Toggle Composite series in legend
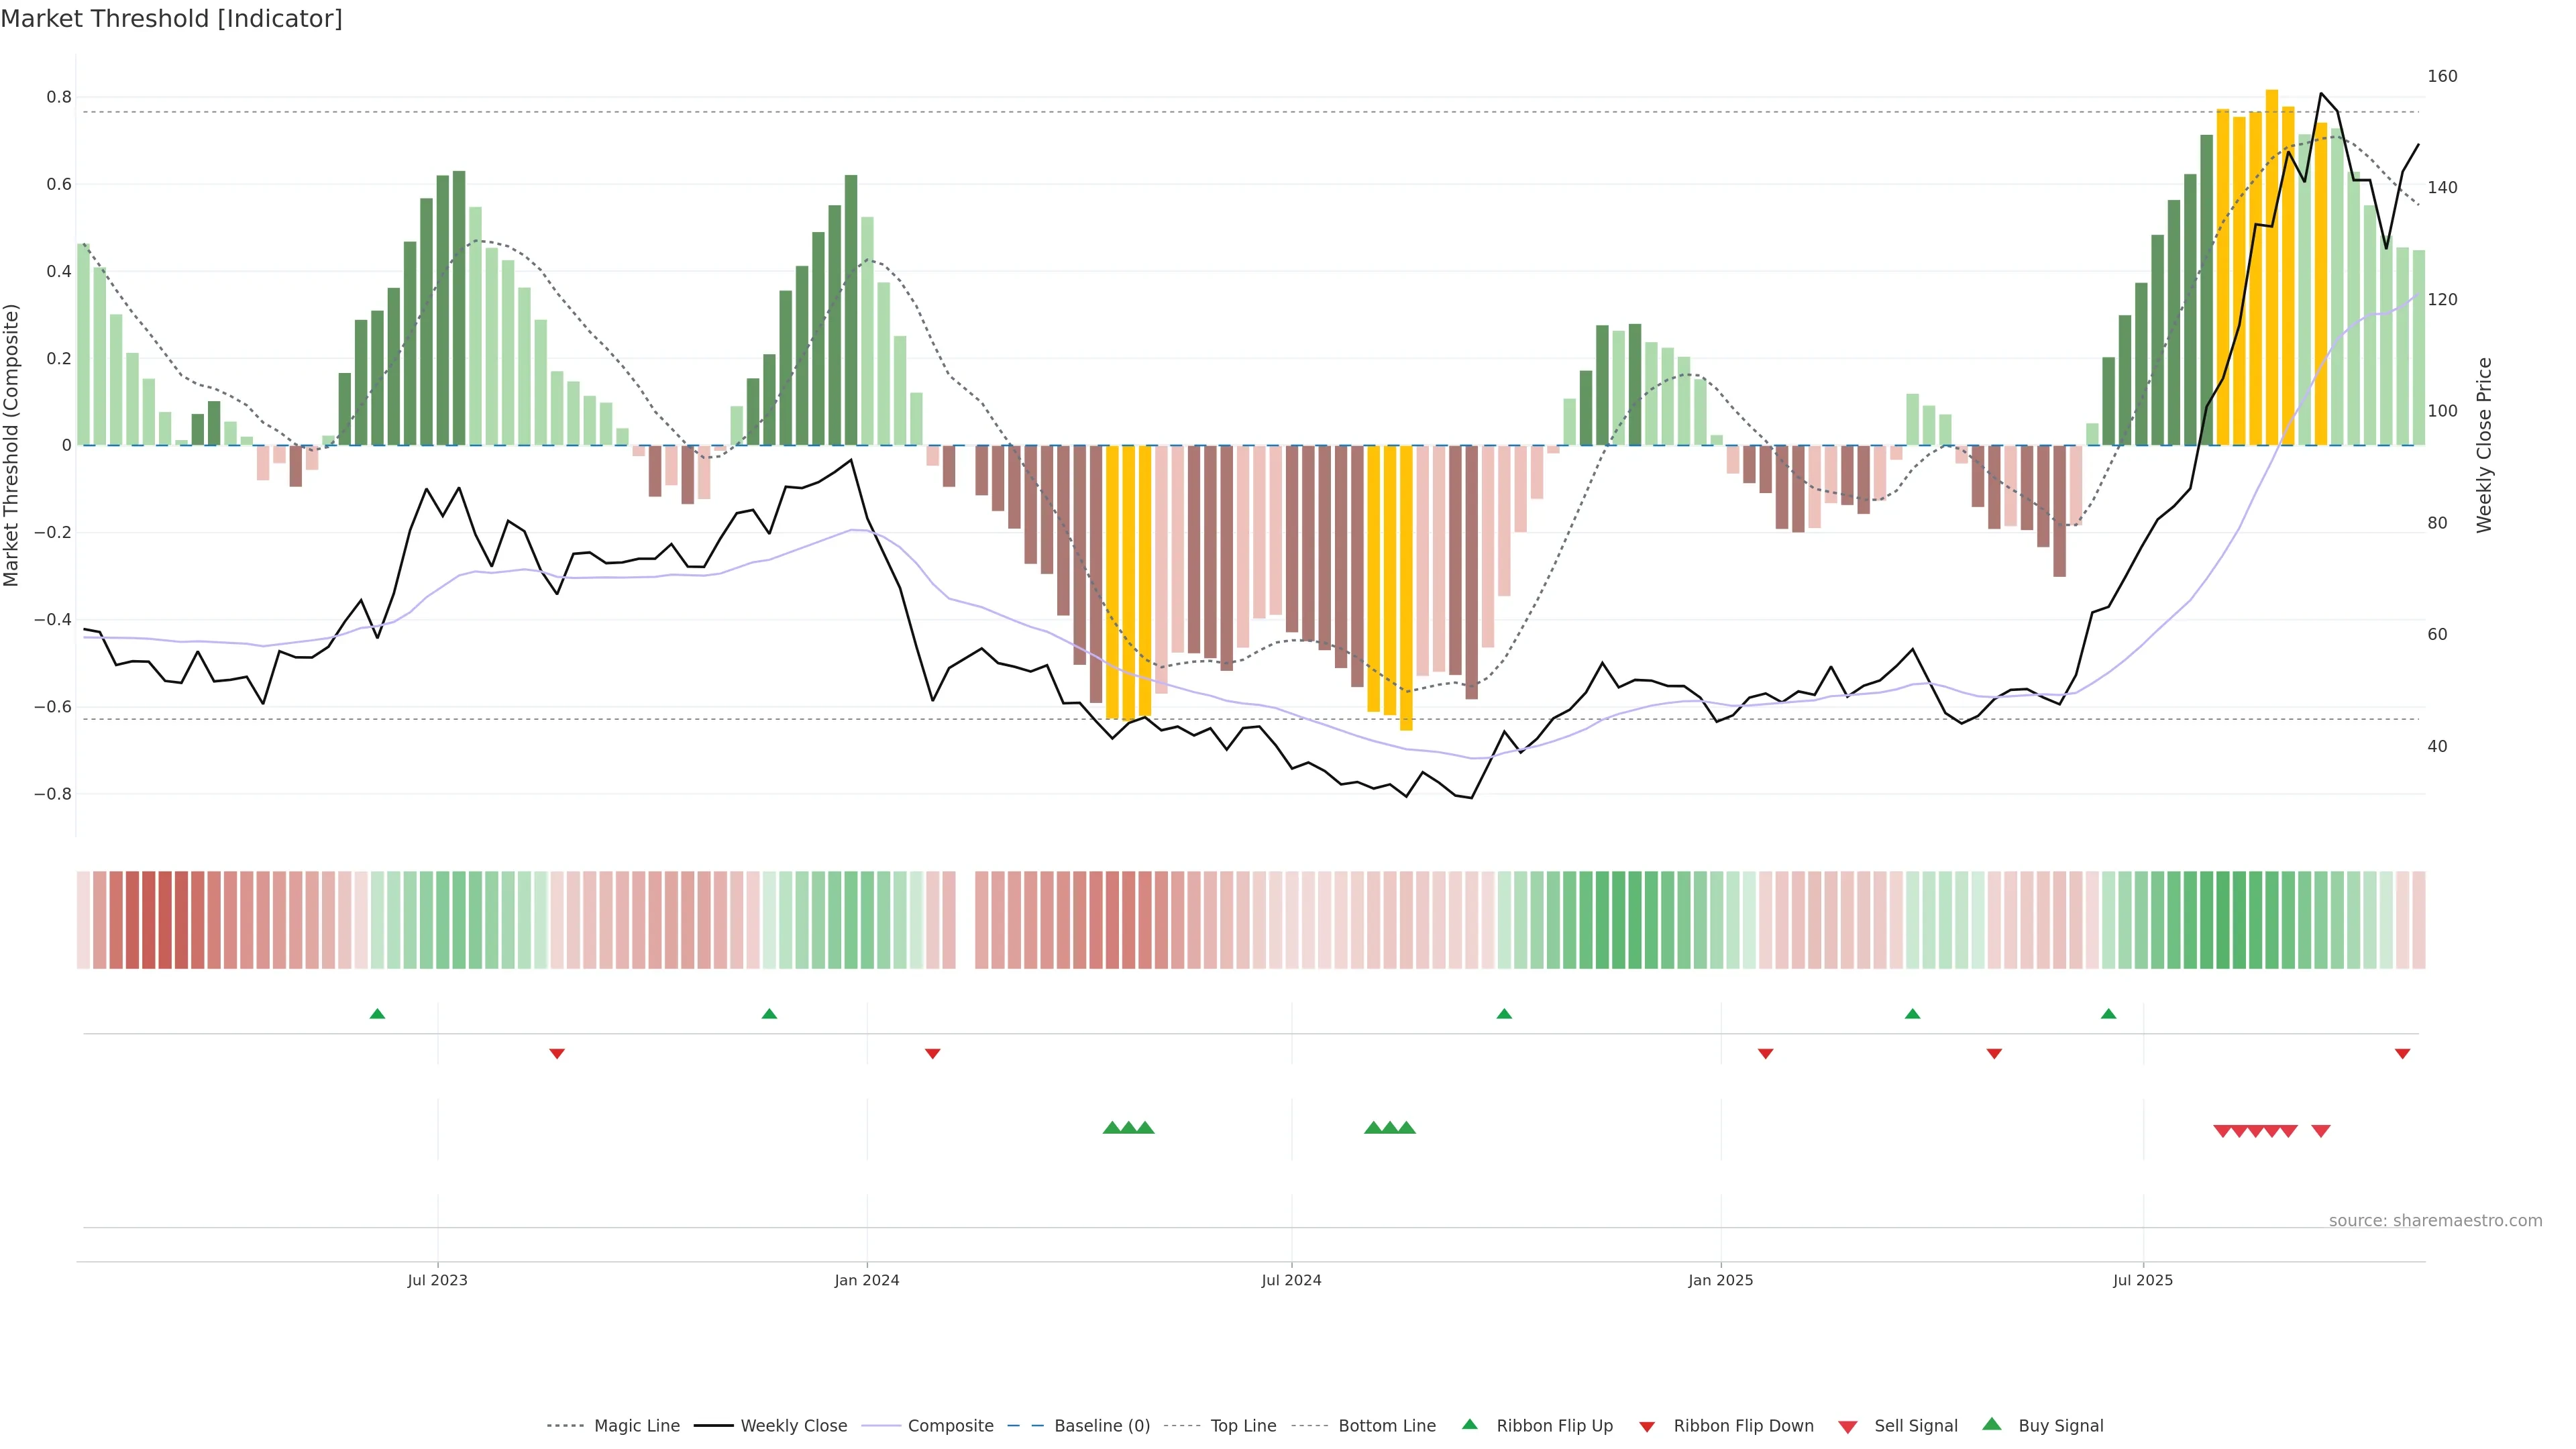Image resolution: width=2576 pixels, height=1449 pixels. [x=950, y=1426]
